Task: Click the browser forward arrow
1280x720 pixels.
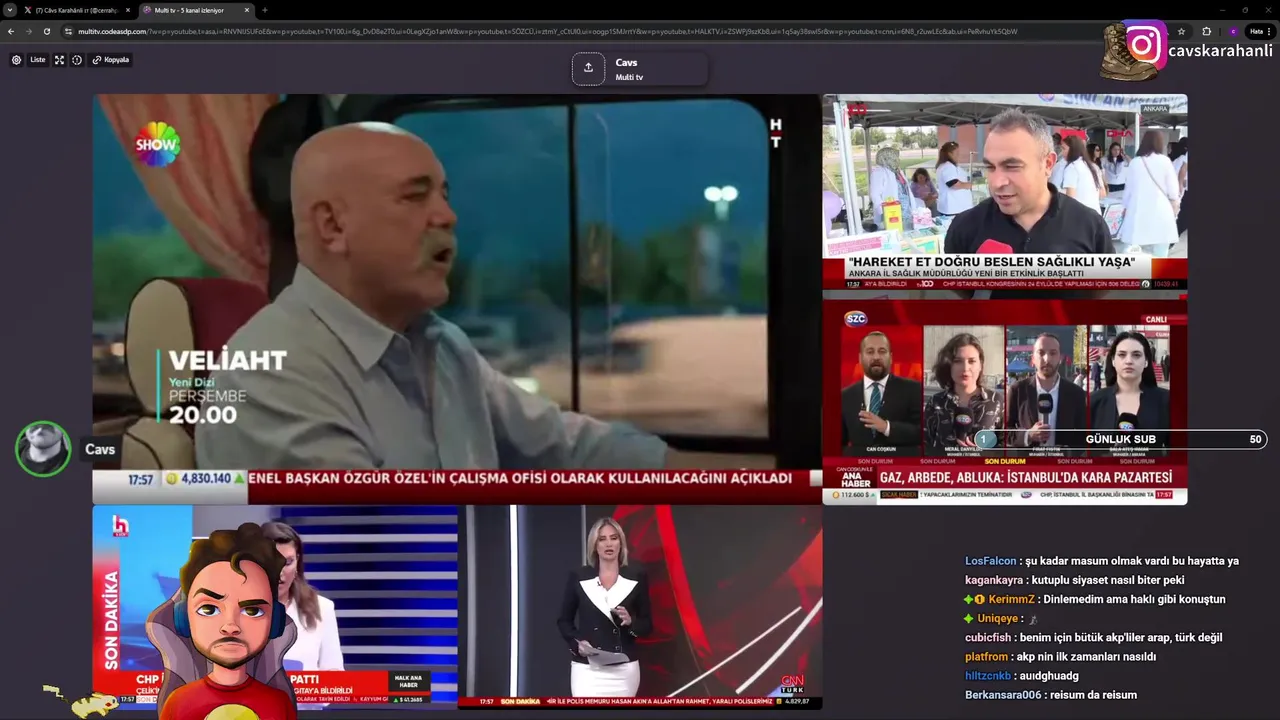Action: (28, 31)
